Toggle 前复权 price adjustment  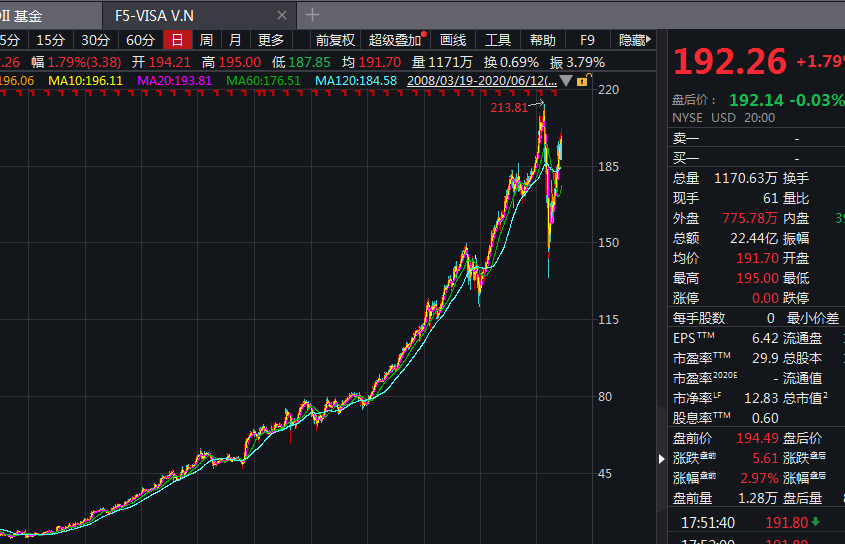[x=335, y=40]
